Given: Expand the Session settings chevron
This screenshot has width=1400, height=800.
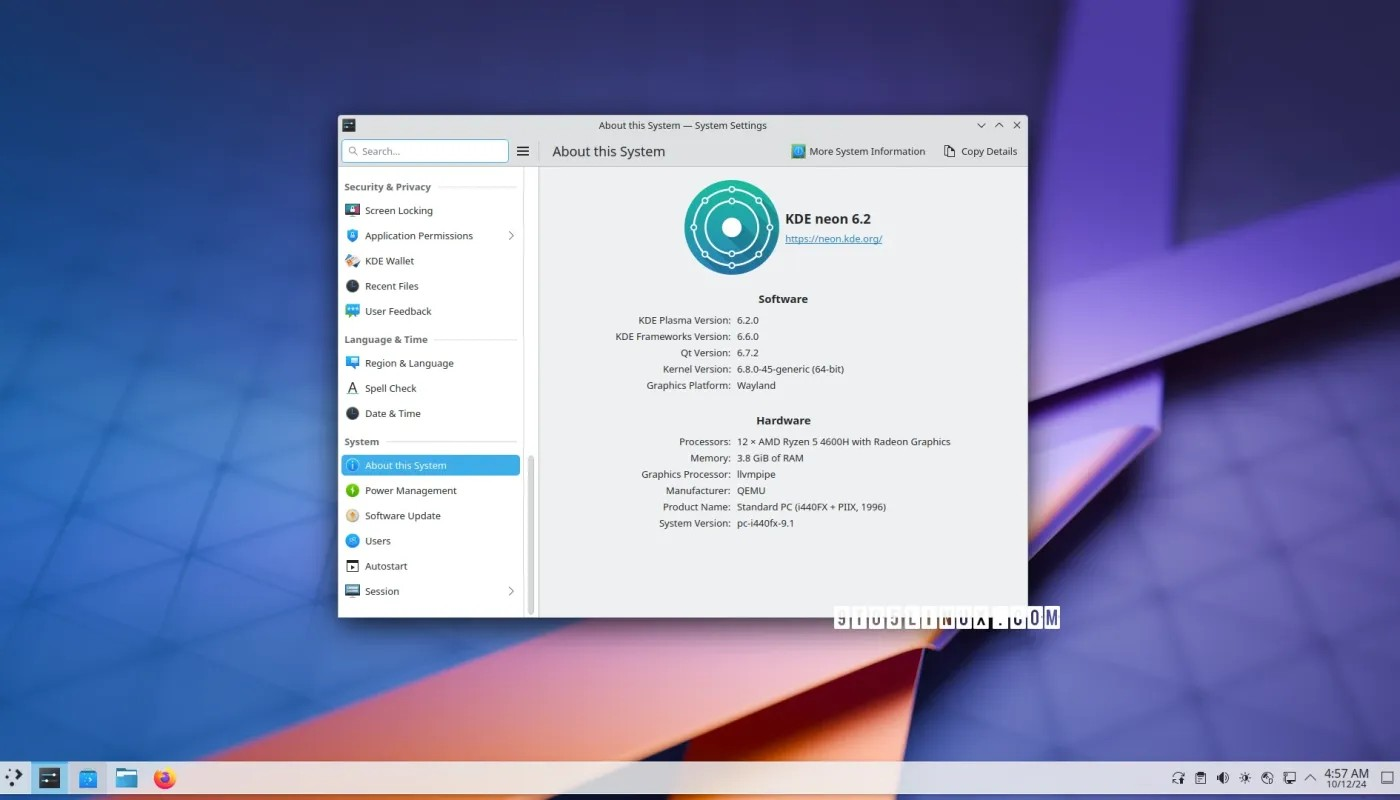Looking at the screenshot, I should tap(511, 591).
